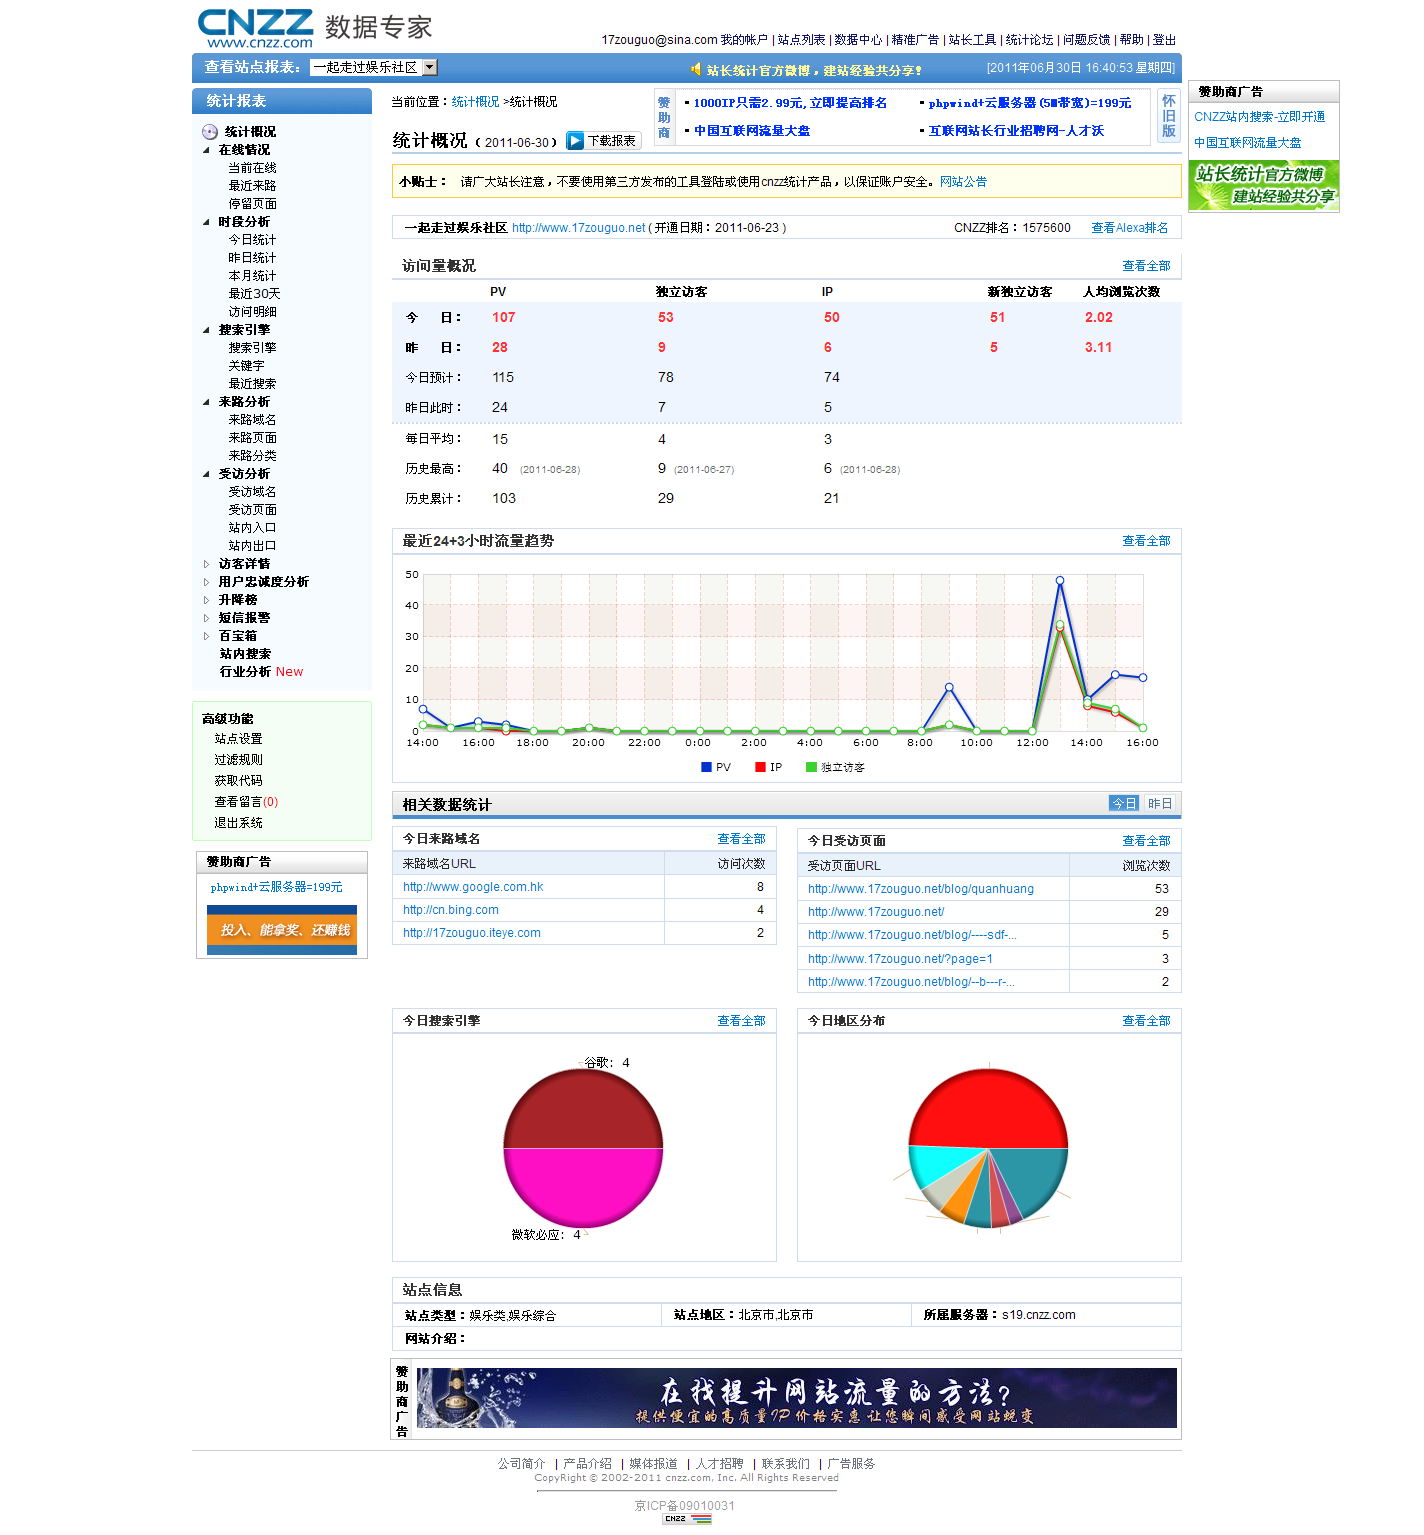1424x1535 pixels.
Task: Switch related data to 今日 tab
Action: pyautogui.click(x=1124, y=804)
